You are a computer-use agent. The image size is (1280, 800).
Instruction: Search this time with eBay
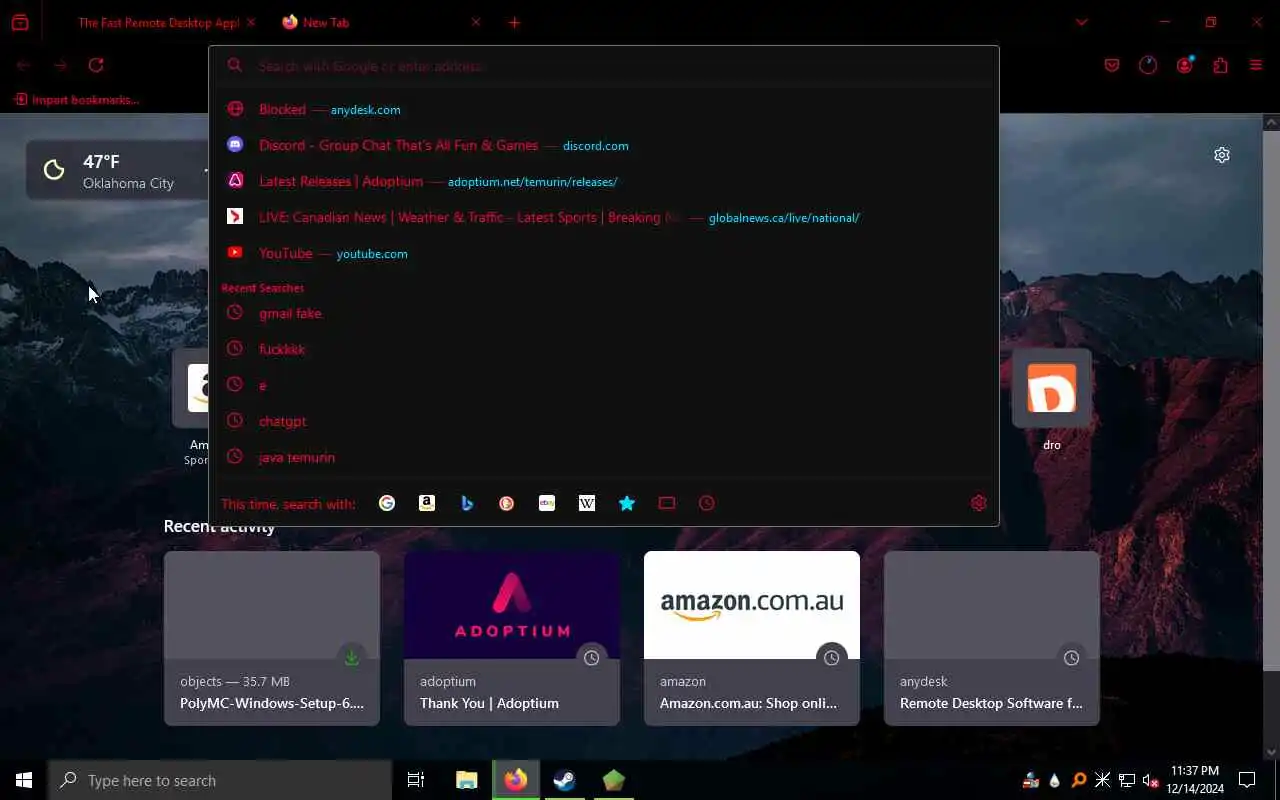pyautogui.click(x=547, y=503)
